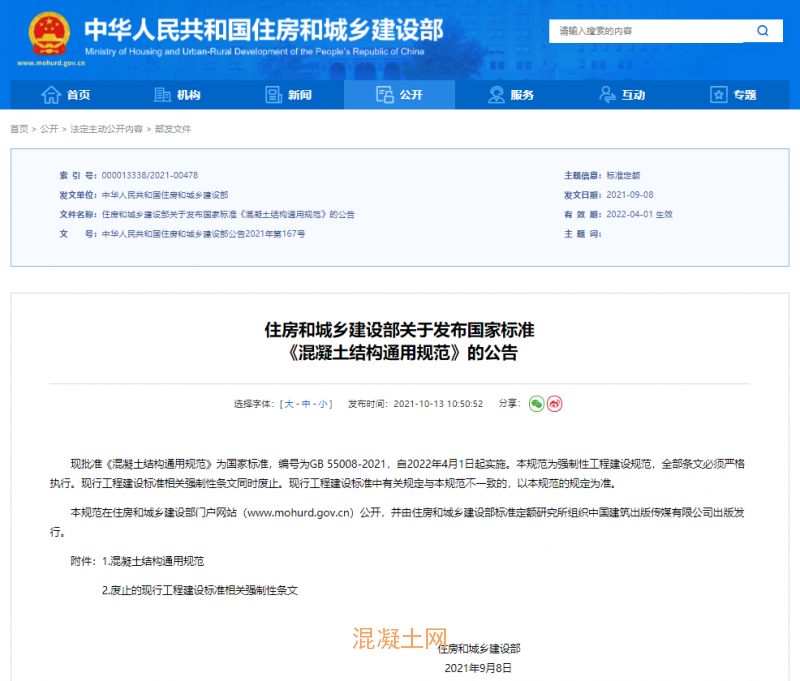Open the 首页 navigation tab
This screenshot has height=681, width=800.
pyautogui.click(x=66, y=95)
